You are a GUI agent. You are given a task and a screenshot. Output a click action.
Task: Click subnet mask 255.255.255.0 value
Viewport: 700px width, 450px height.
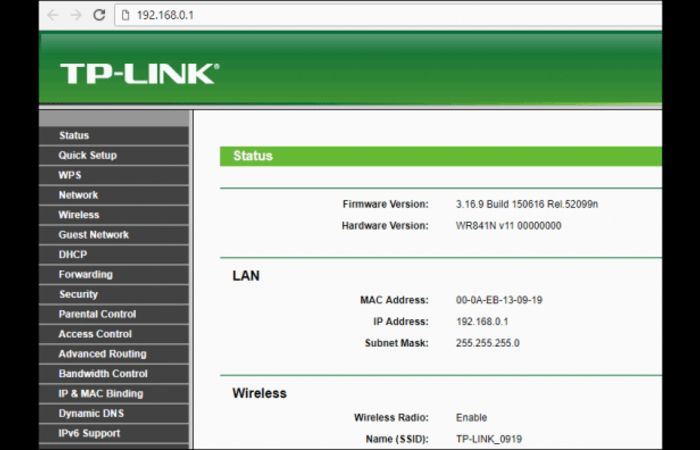tap(488, 343)
